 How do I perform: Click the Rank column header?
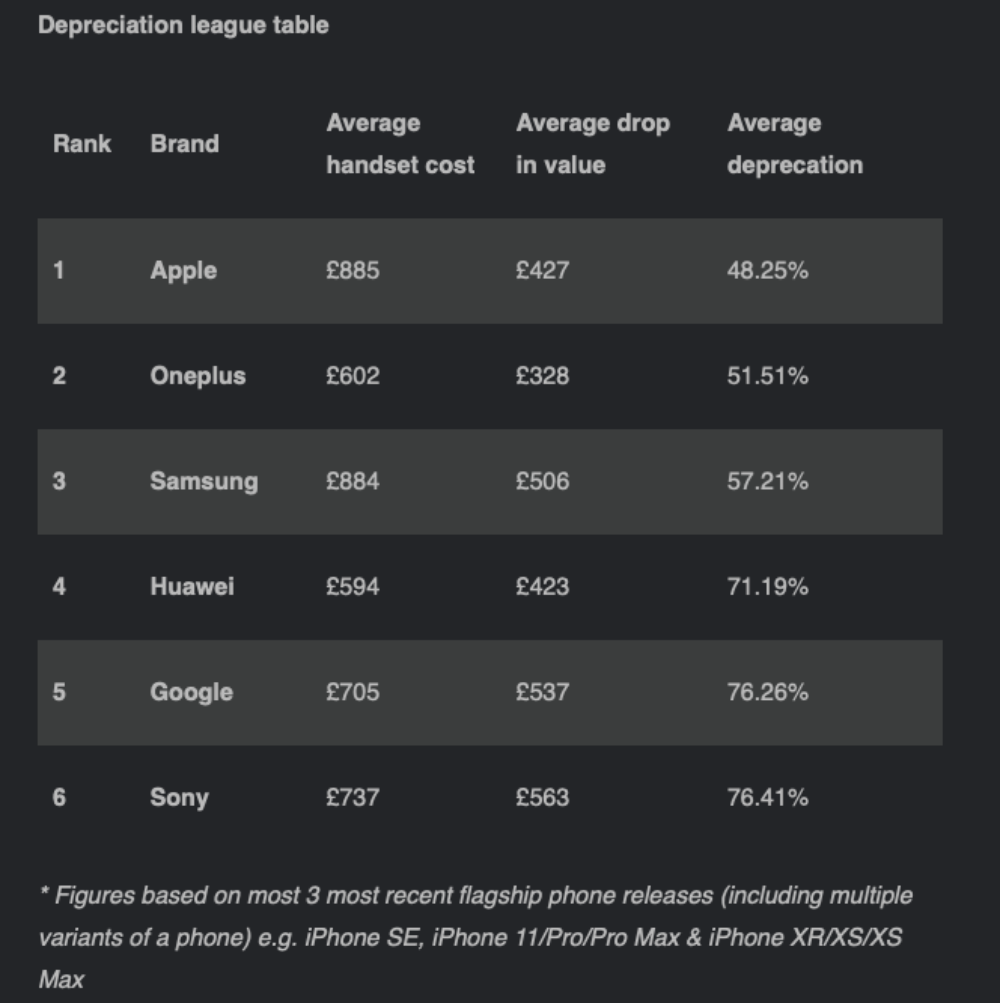[82, 144]
